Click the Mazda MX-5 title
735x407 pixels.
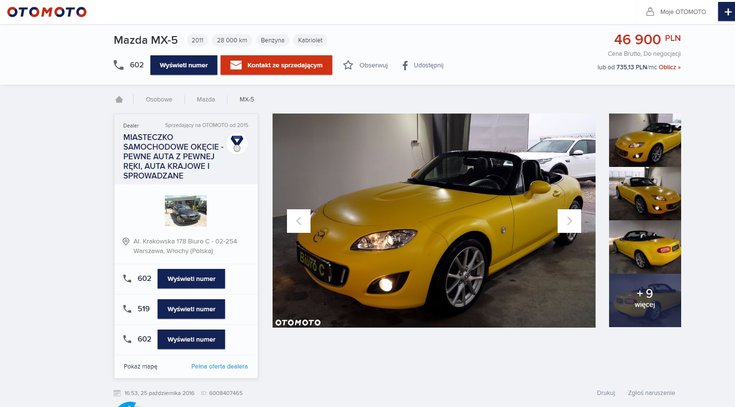pos(146,40)
